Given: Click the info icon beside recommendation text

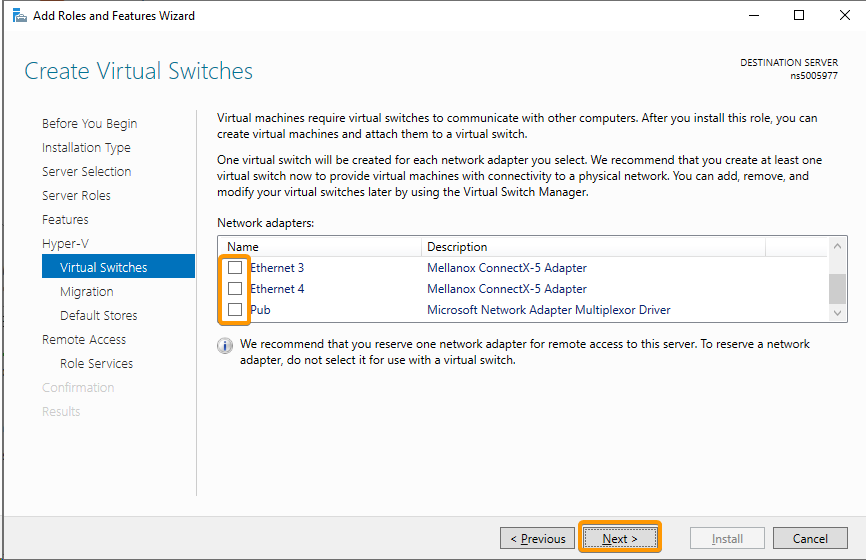Looking at the screenshot, I should point(226,345).
